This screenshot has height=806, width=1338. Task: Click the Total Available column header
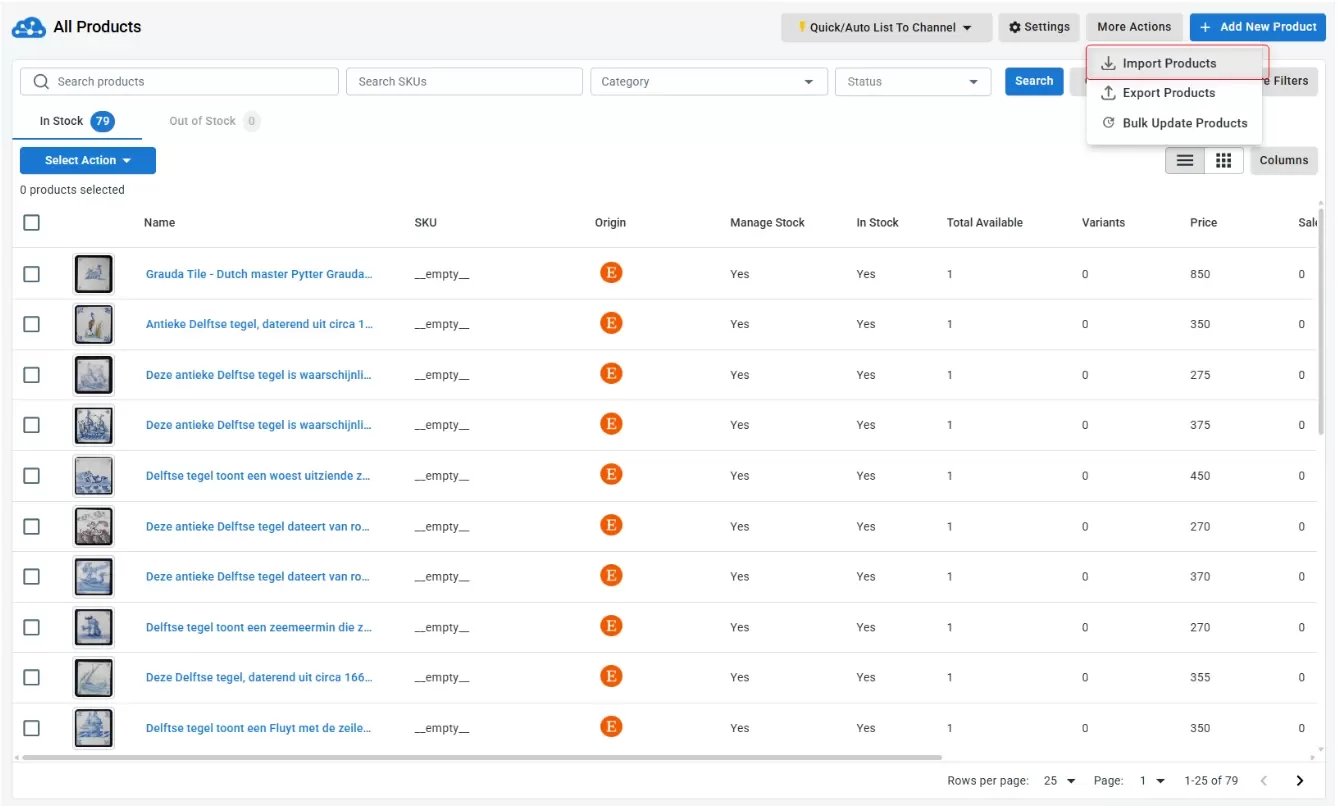point(985,223)
